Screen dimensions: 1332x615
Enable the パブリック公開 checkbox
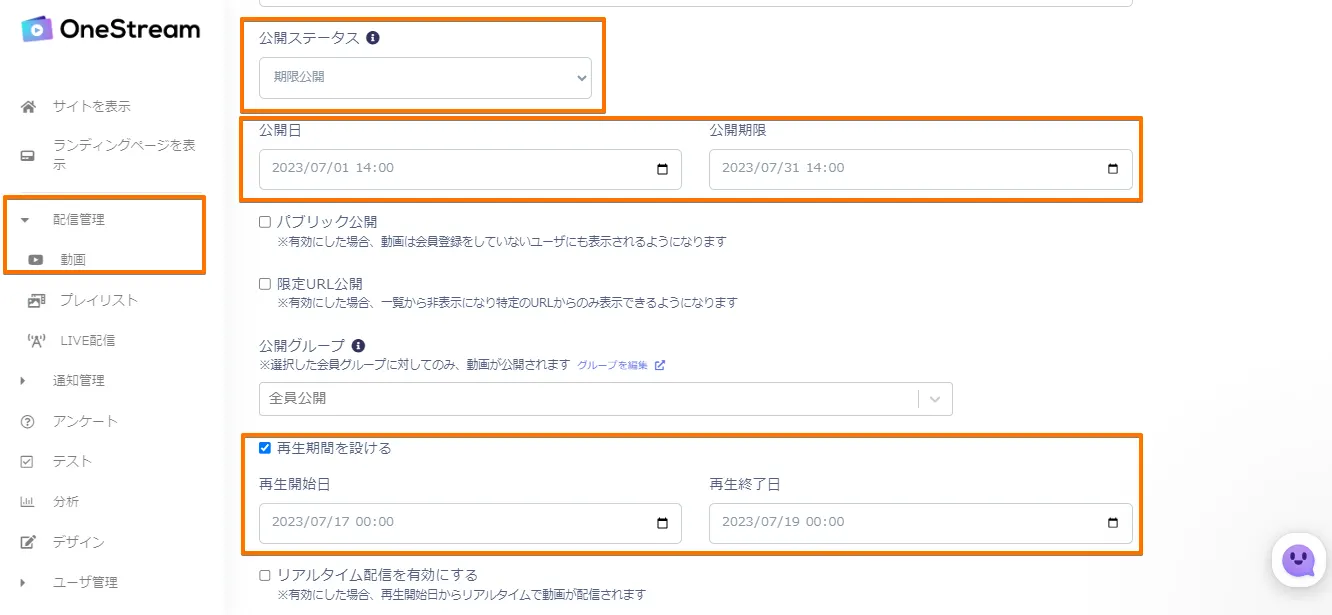[265, 222]
